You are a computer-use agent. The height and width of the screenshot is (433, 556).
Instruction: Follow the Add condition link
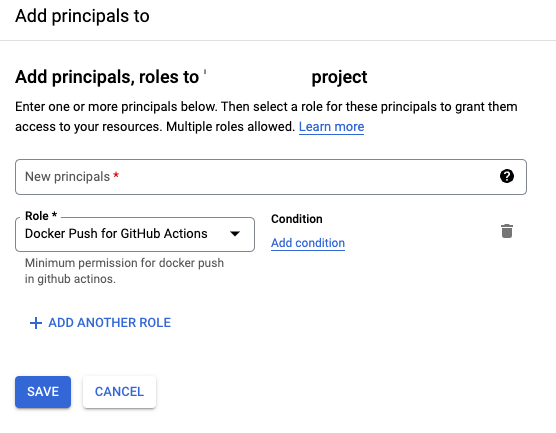pyautogui.click(x=308, y=243)
